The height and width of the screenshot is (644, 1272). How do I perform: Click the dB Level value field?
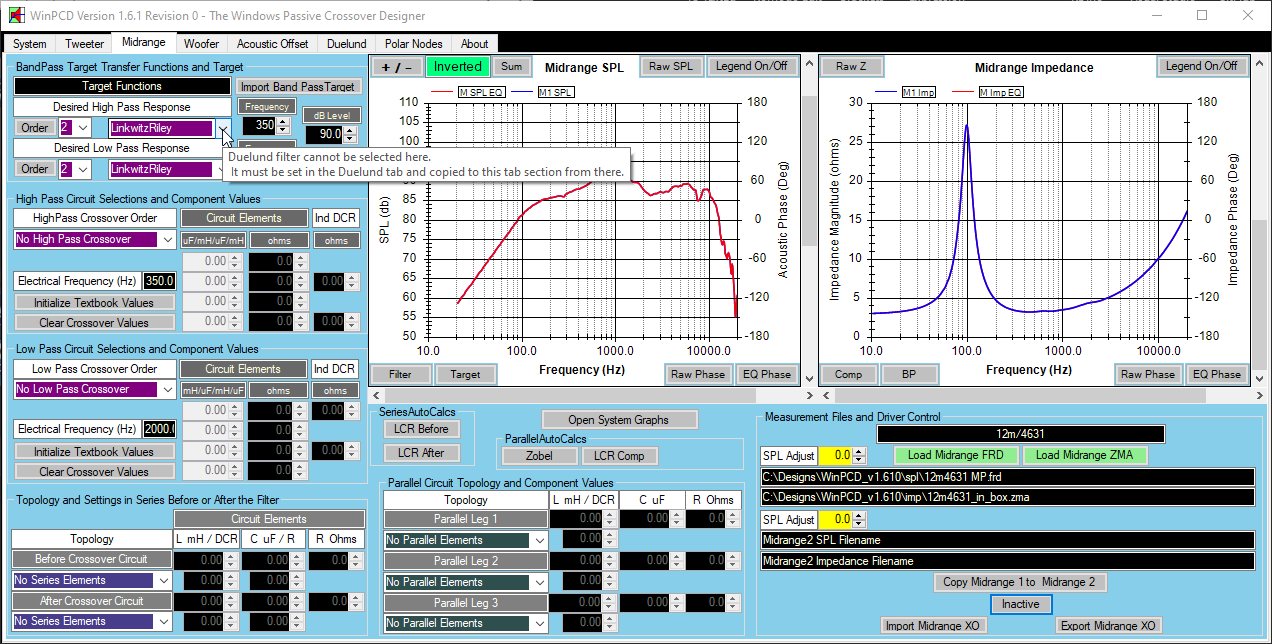click(326, 134)
